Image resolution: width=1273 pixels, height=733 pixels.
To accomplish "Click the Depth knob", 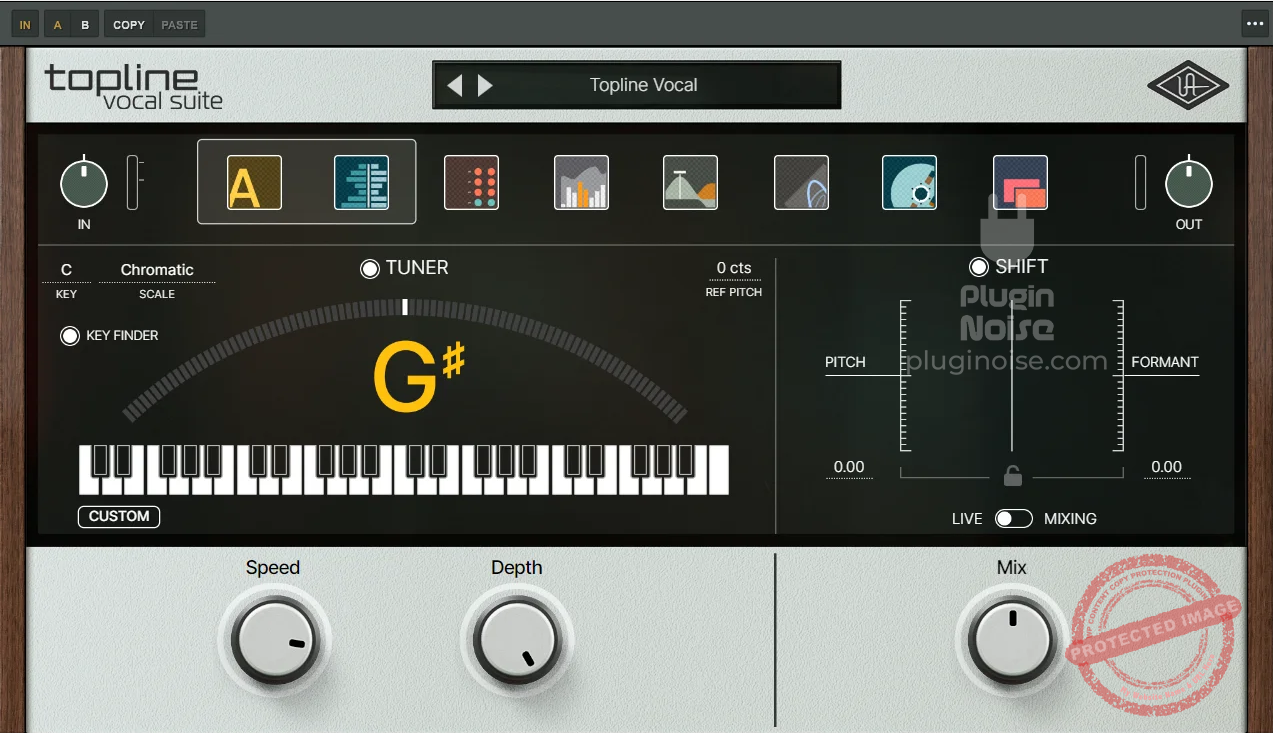I will click(517, 641).
